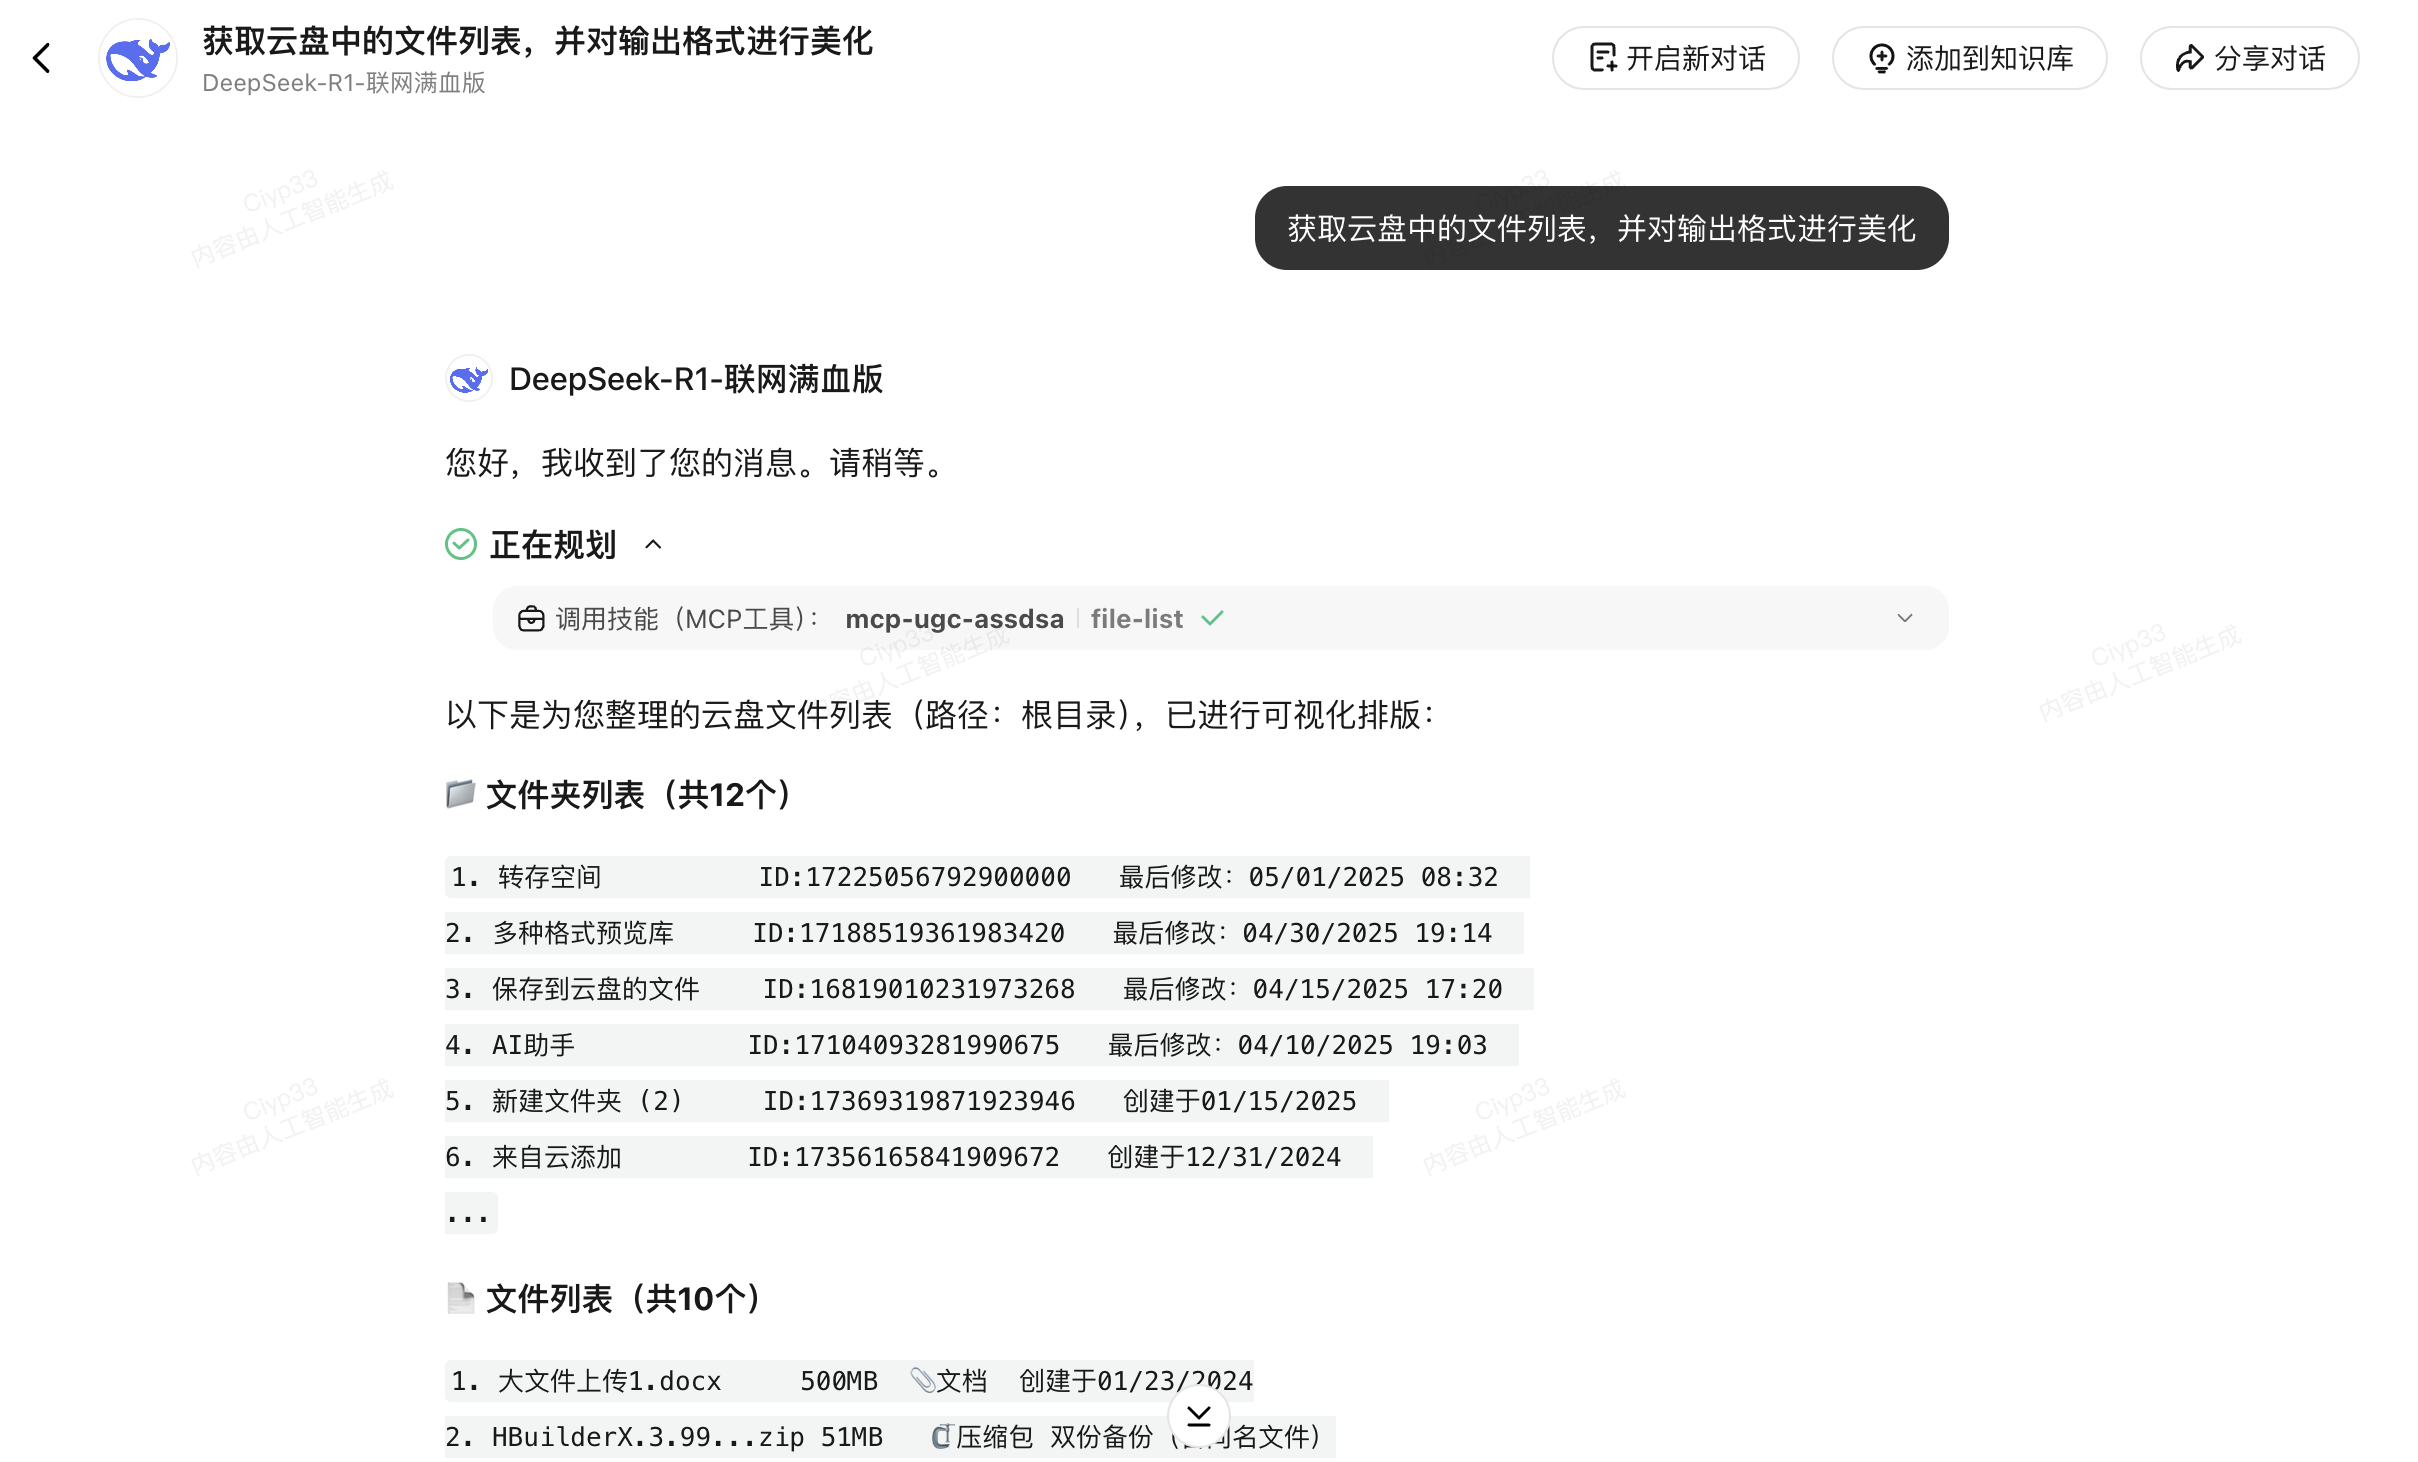Start a new chat with 开启新对话
The width and height of the screenshot is (2418, 1462).
1675,58
